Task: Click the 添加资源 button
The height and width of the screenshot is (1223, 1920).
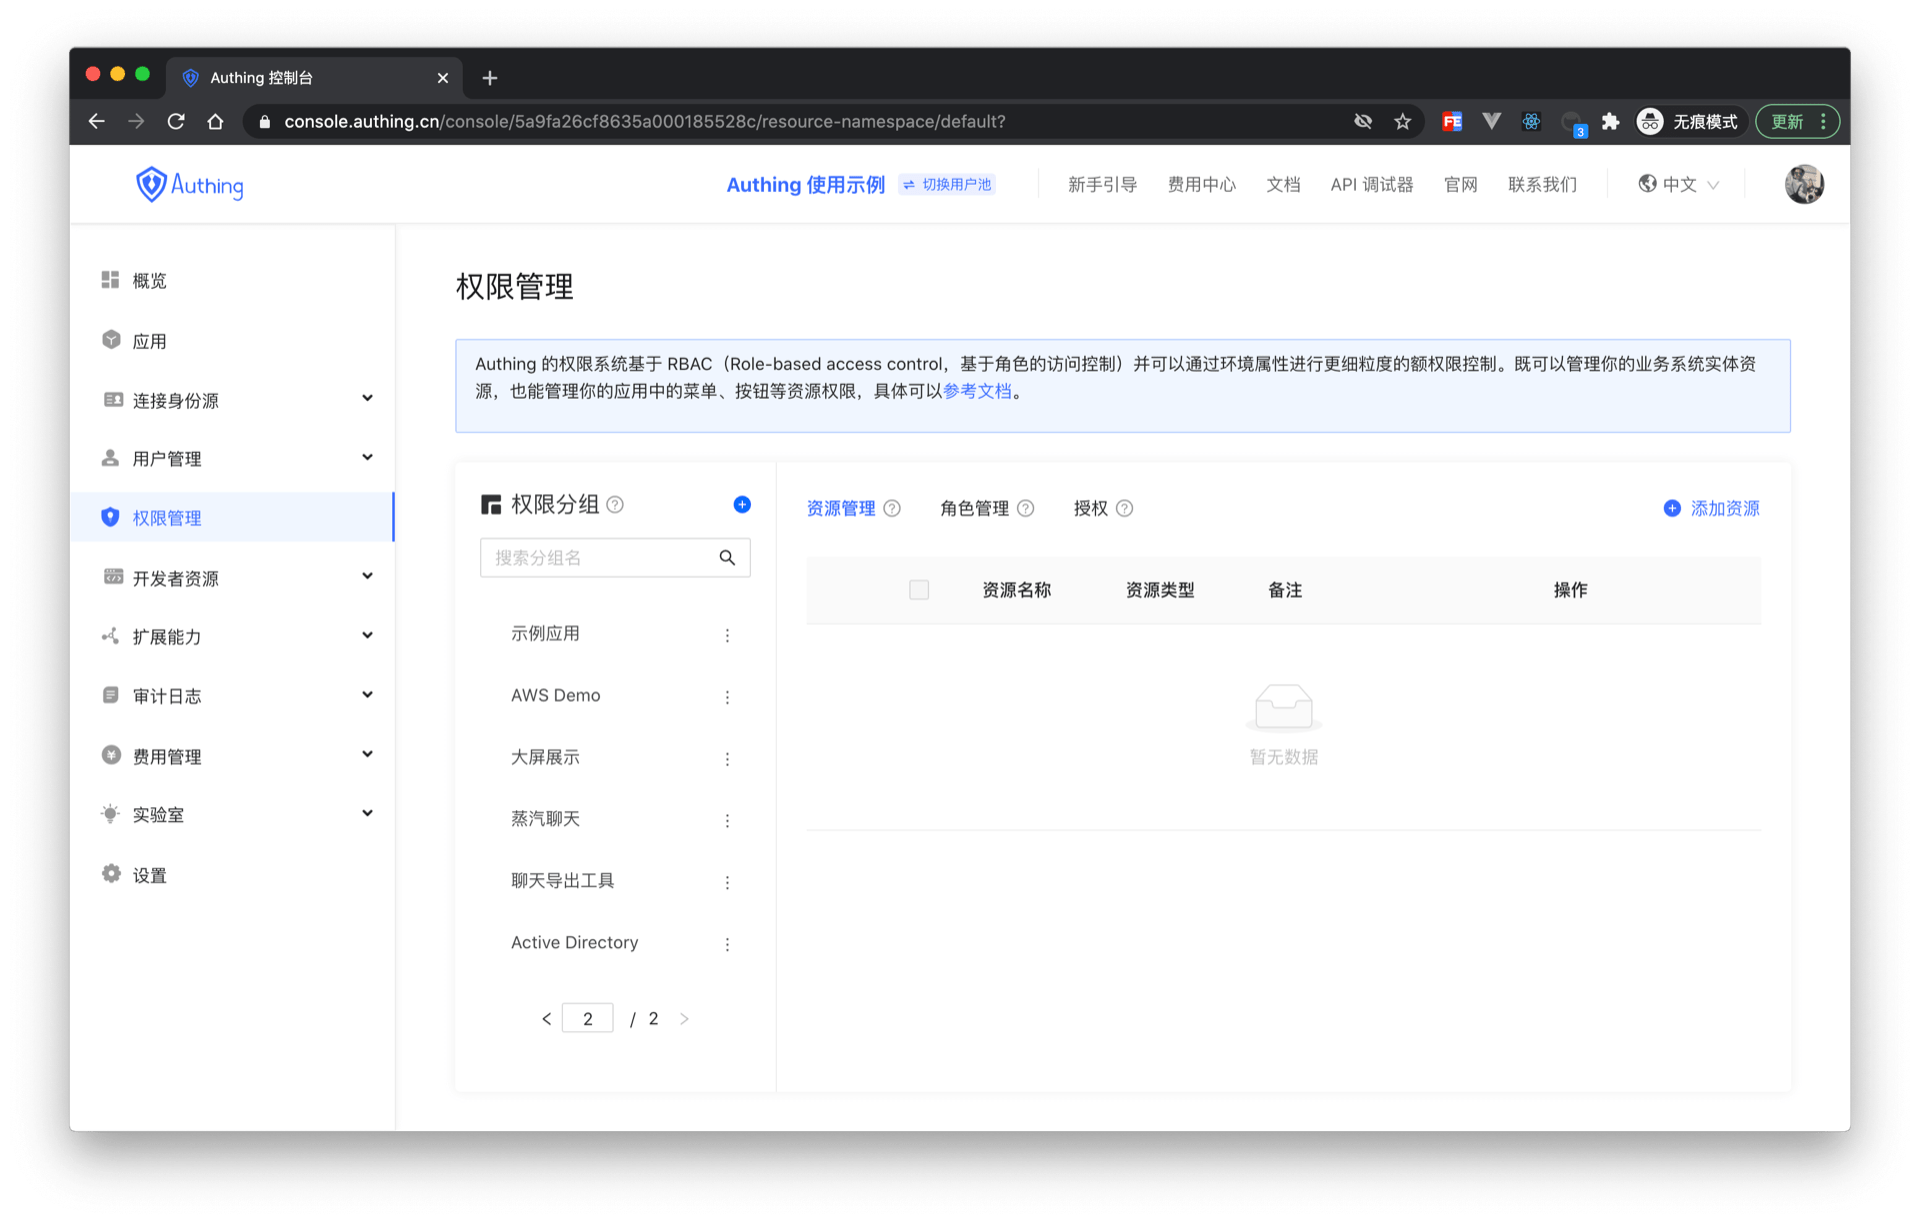Action: click(1711, 509)
